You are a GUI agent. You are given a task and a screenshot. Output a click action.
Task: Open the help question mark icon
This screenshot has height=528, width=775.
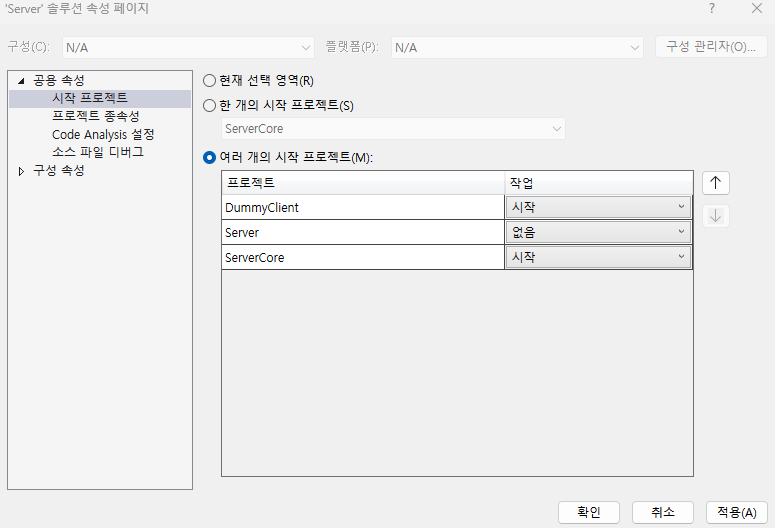[x=712, y=8]
